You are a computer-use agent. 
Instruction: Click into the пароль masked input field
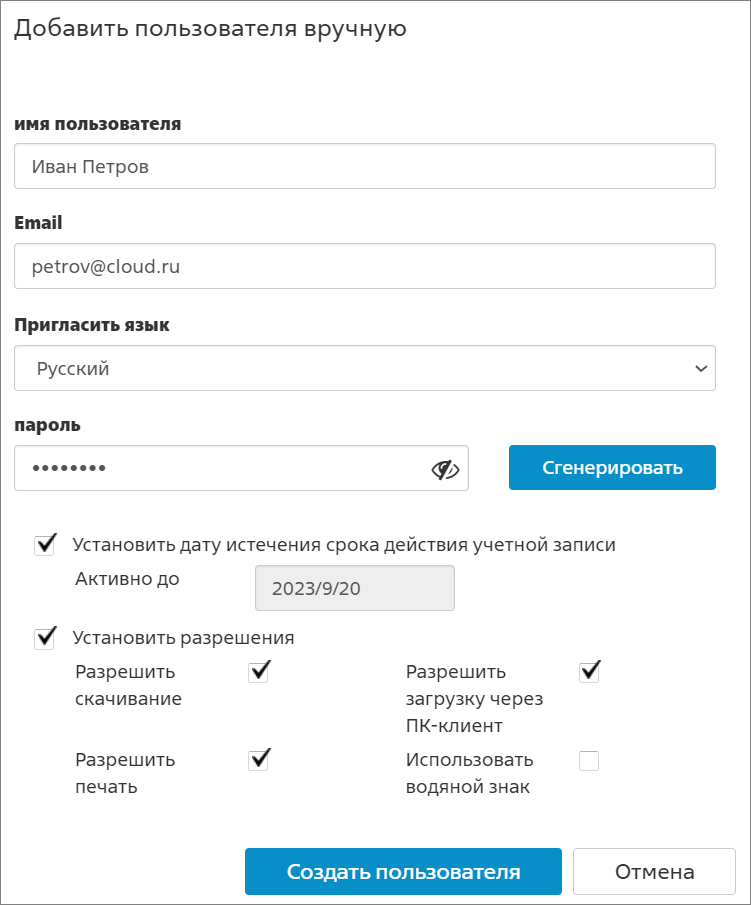point(241,468)
